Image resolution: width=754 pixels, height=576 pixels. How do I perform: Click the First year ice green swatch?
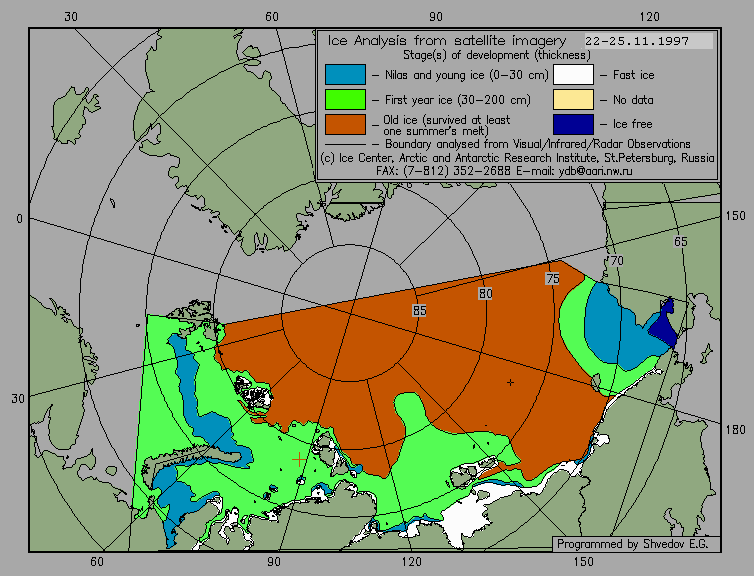tap(345, 100)
